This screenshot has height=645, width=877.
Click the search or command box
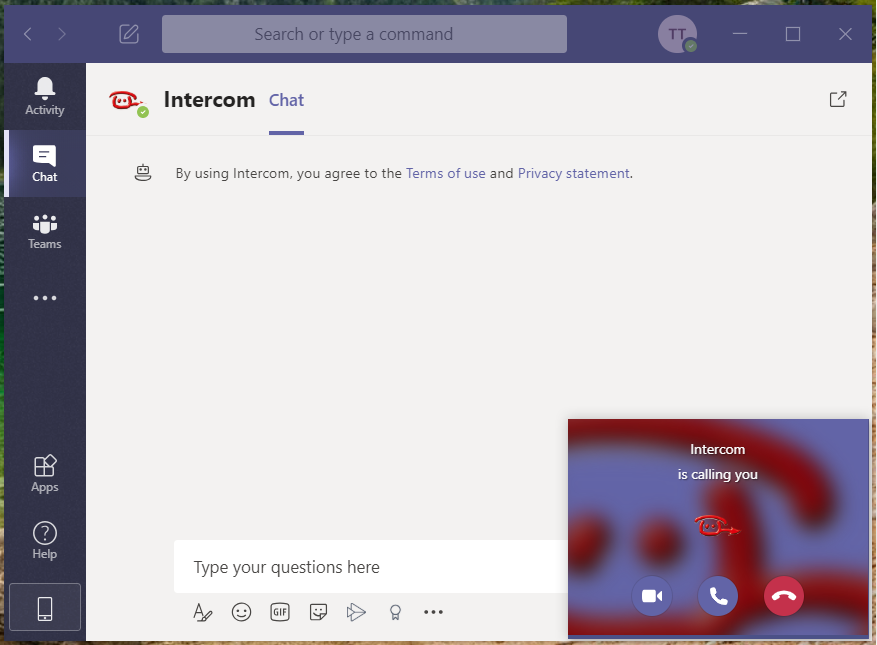(364, 34)
